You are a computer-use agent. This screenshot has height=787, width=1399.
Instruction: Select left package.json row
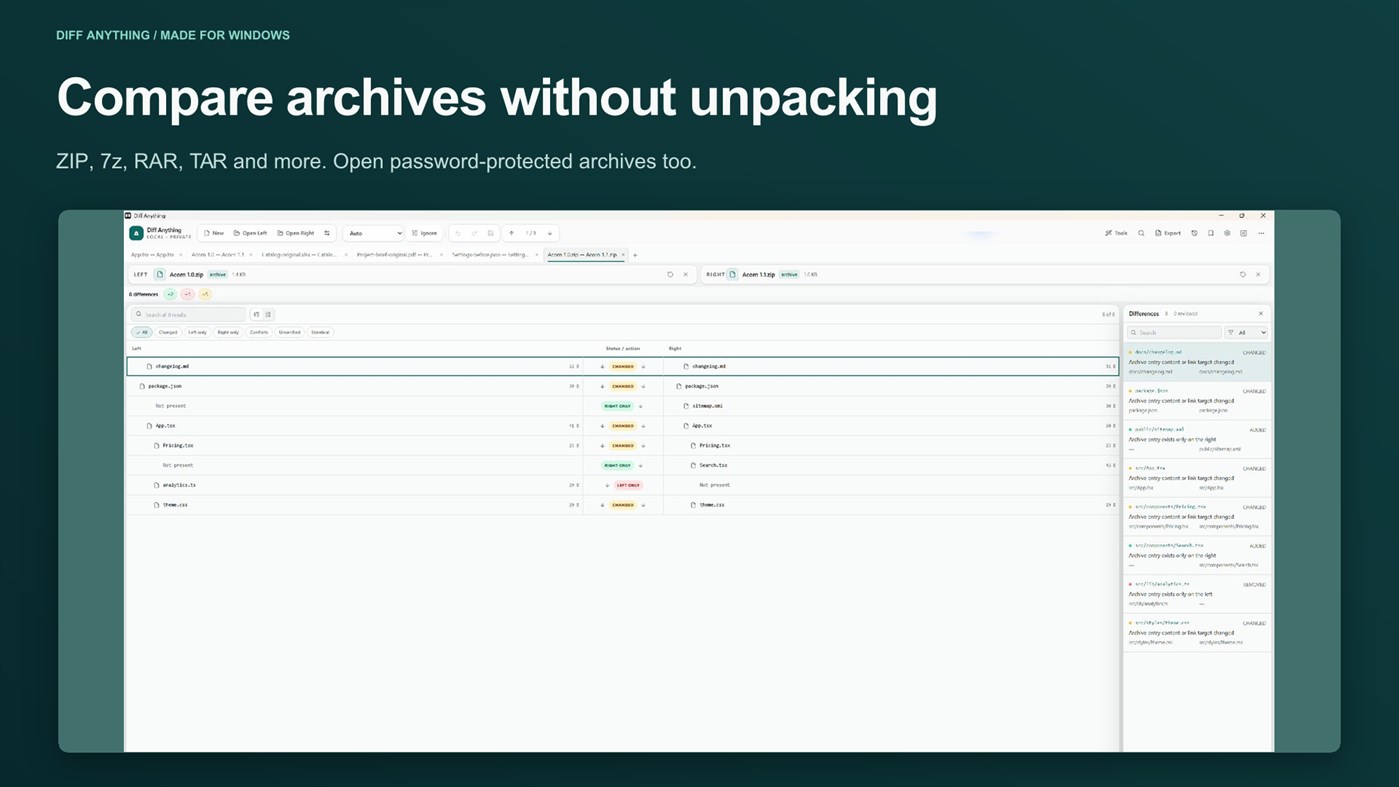[x=355, y=386]
